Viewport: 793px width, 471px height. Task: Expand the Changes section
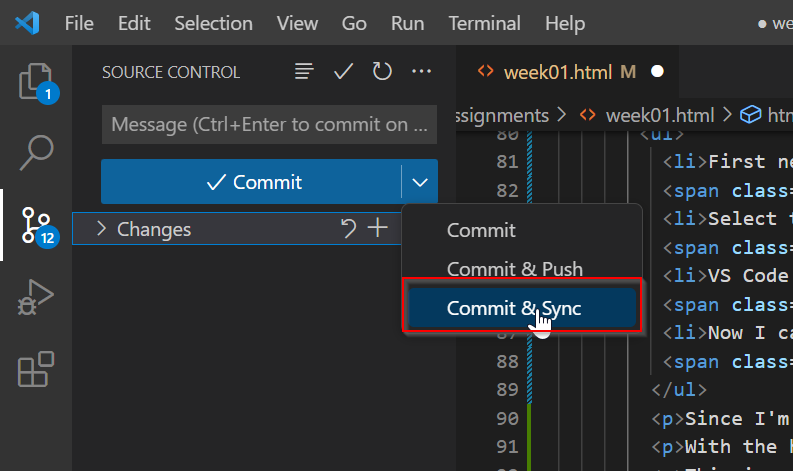[101, 229]
